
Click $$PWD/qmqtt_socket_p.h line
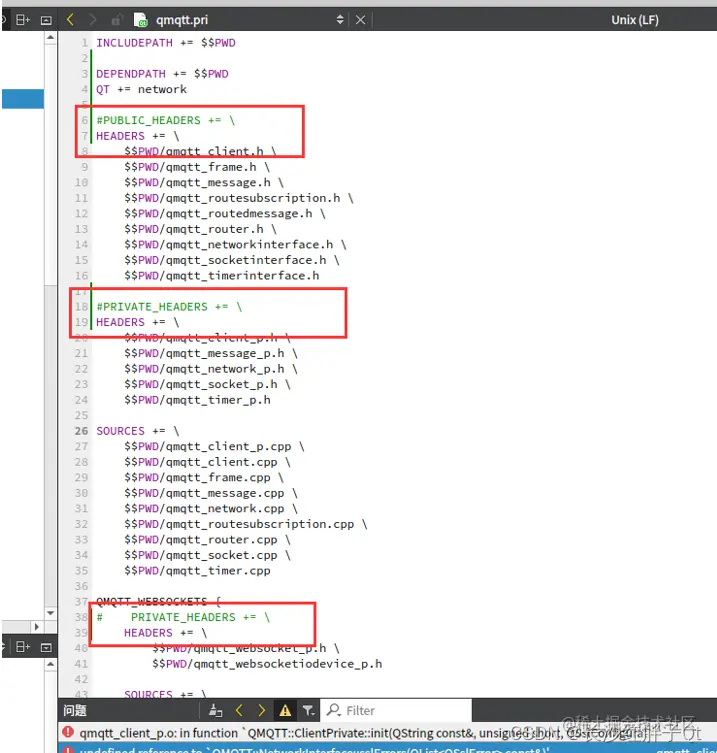point(207,384)
